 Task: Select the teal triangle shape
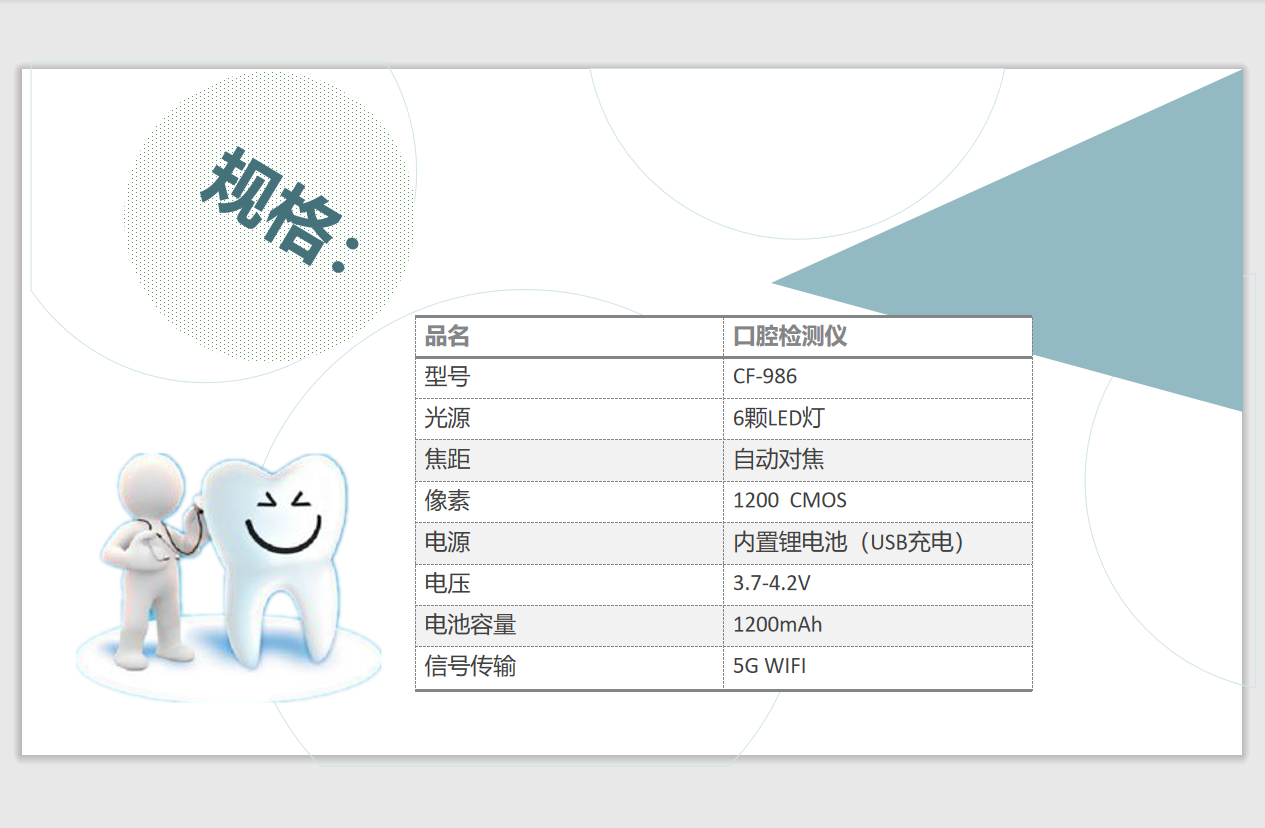pyautogui.click(x=1008, y=240)
